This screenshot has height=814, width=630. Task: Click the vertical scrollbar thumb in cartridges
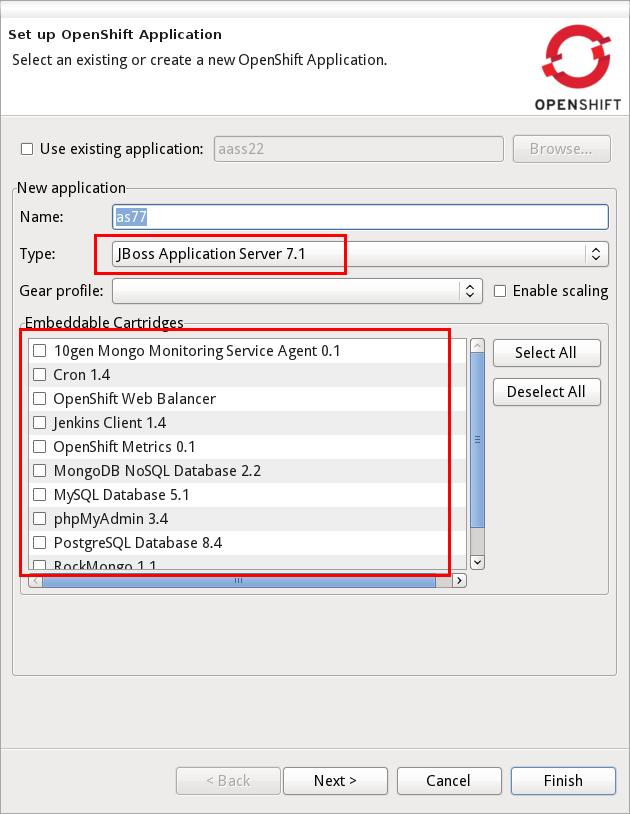pyautogui.click(x=477, y=440)
